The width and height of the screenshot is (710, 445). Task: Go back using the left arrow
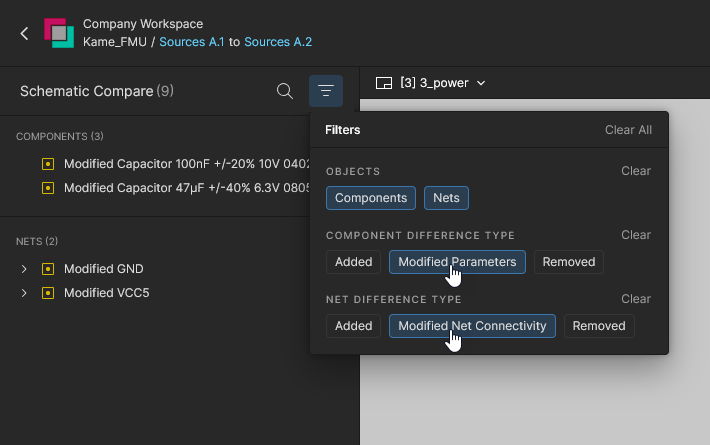24,33
